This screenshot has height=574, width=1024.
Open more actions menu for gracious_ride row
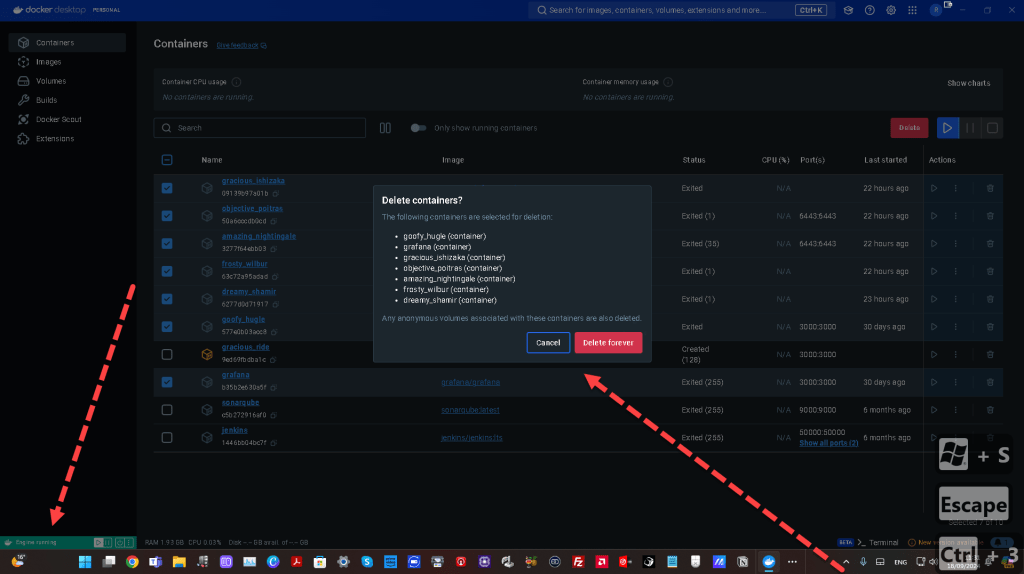tap(955, 355)
